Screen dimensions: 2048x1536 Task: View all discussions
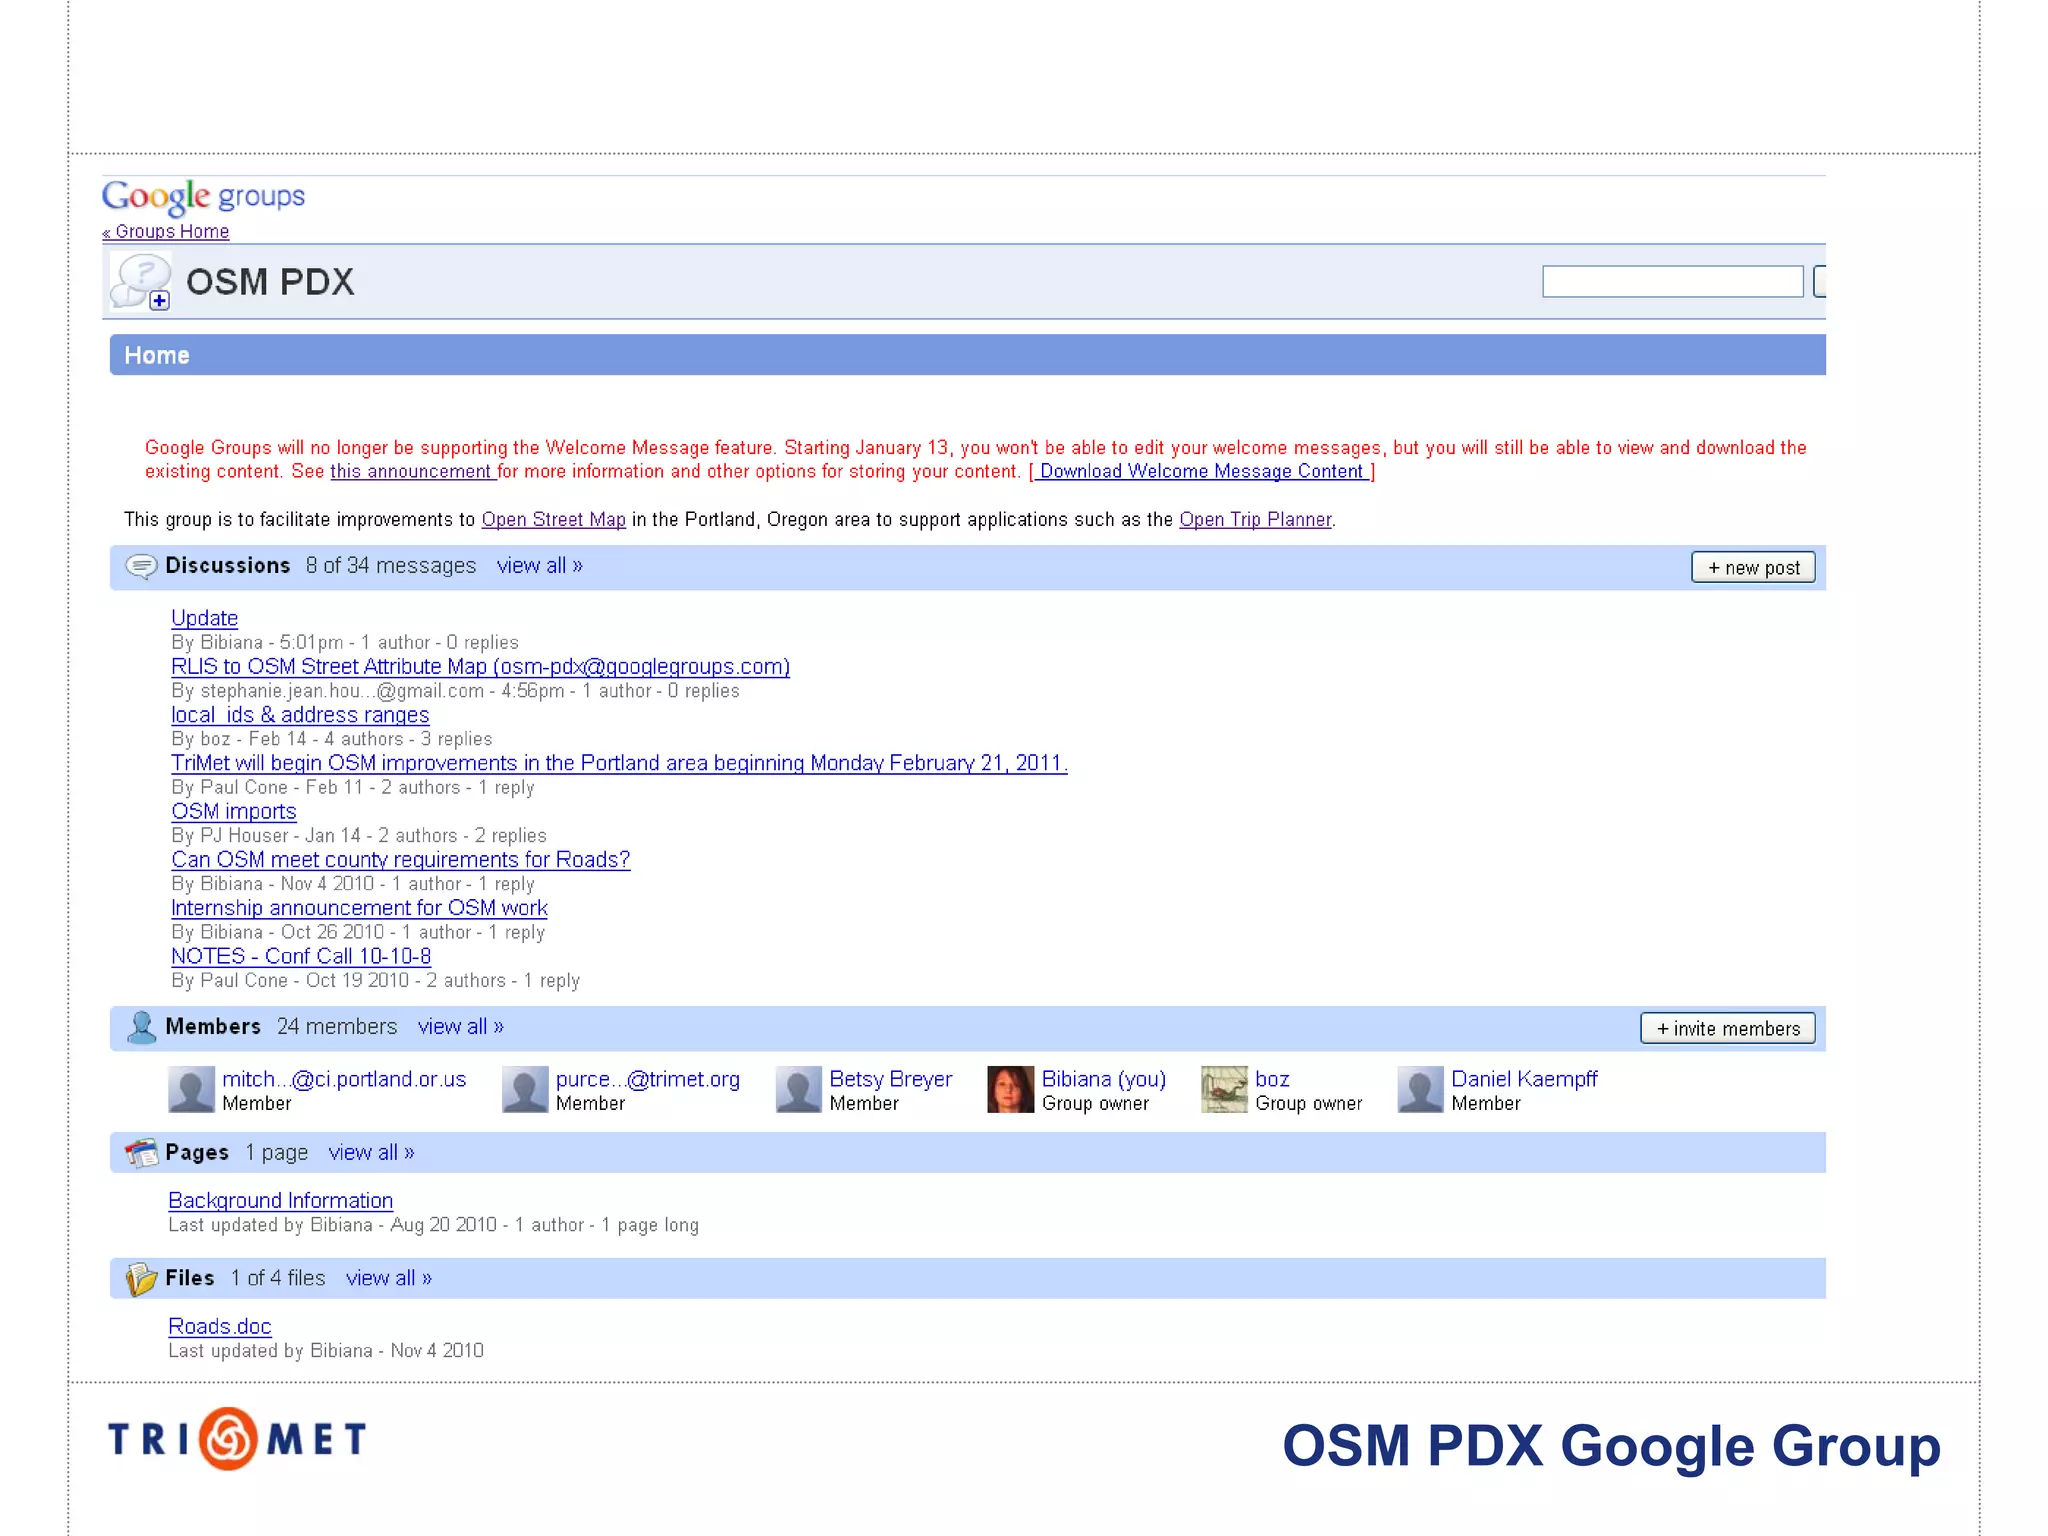tap(539, 566)
